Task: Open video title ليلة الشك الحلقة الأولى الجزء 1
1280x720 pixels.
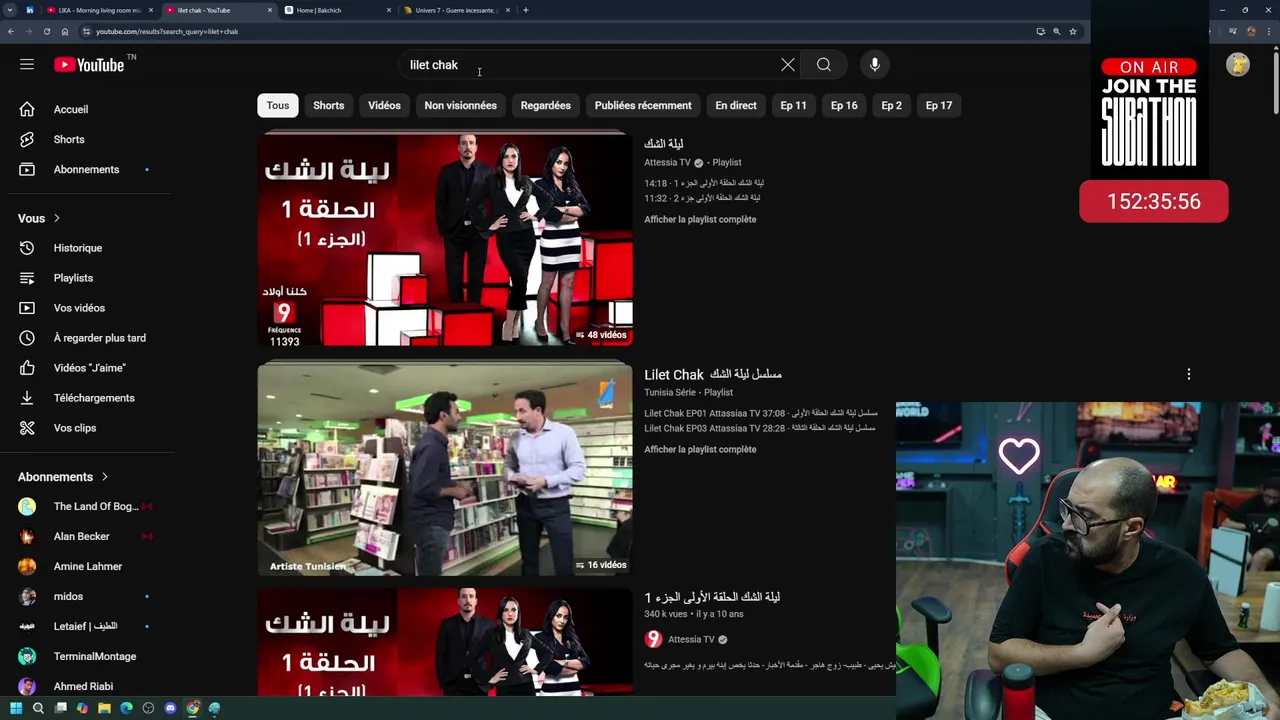Action: click(x=712, y=597)
